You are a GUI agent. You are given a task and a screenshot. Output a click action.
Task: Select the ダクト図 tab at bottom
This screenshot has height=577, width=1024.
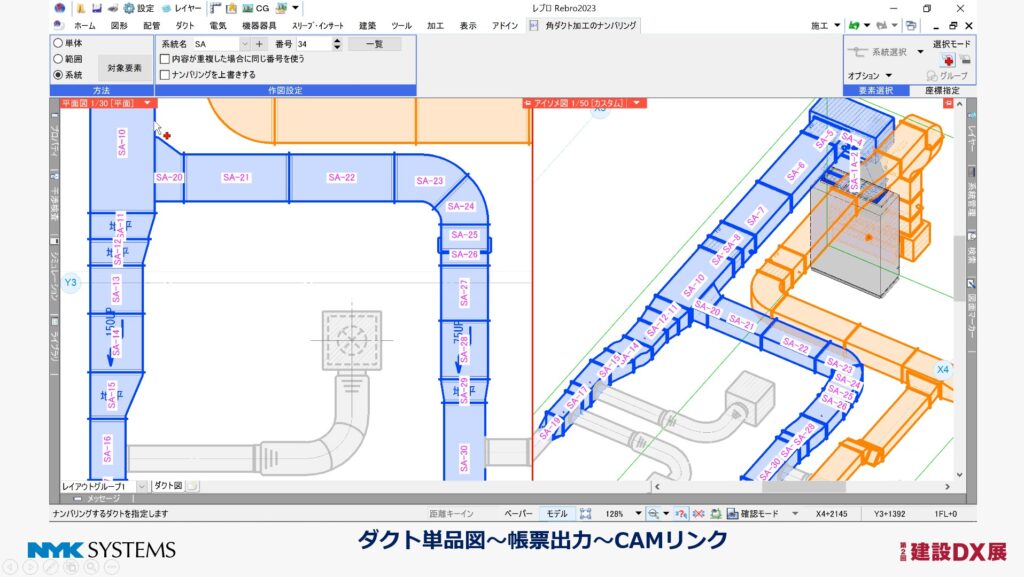click(x=170, y=486)
